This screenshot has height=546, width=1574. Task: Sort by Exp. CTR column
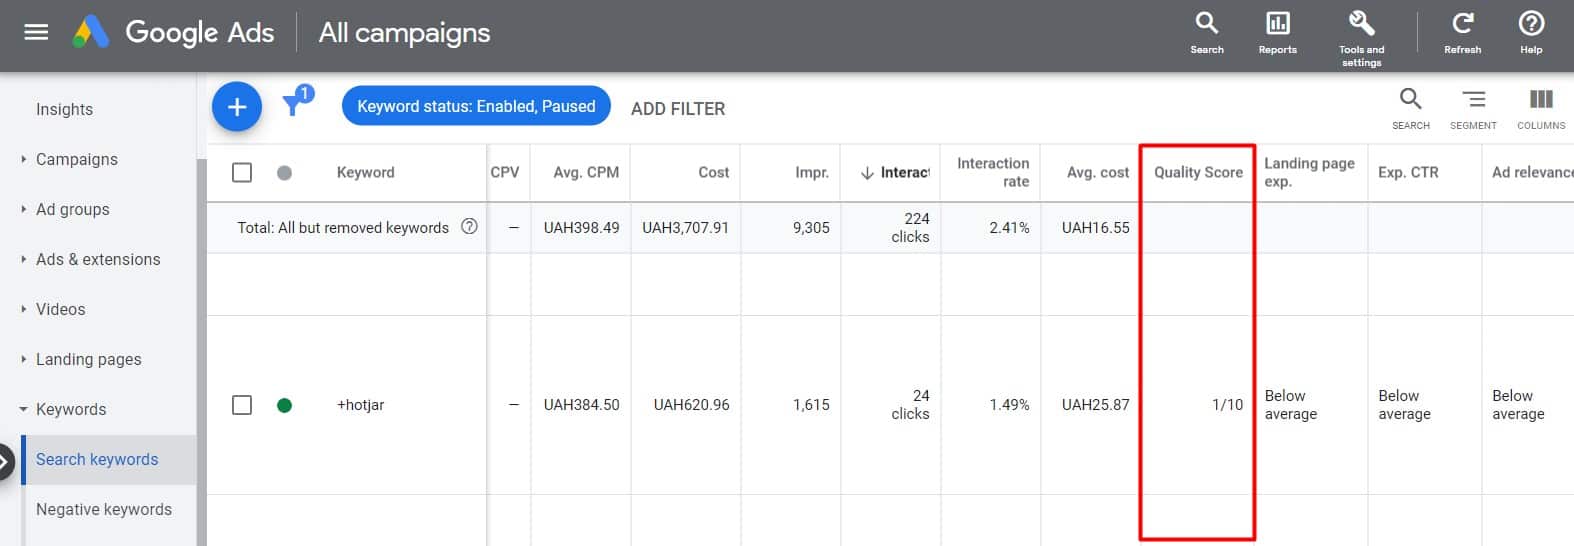pyautogui.click(x=1408, y=172)
